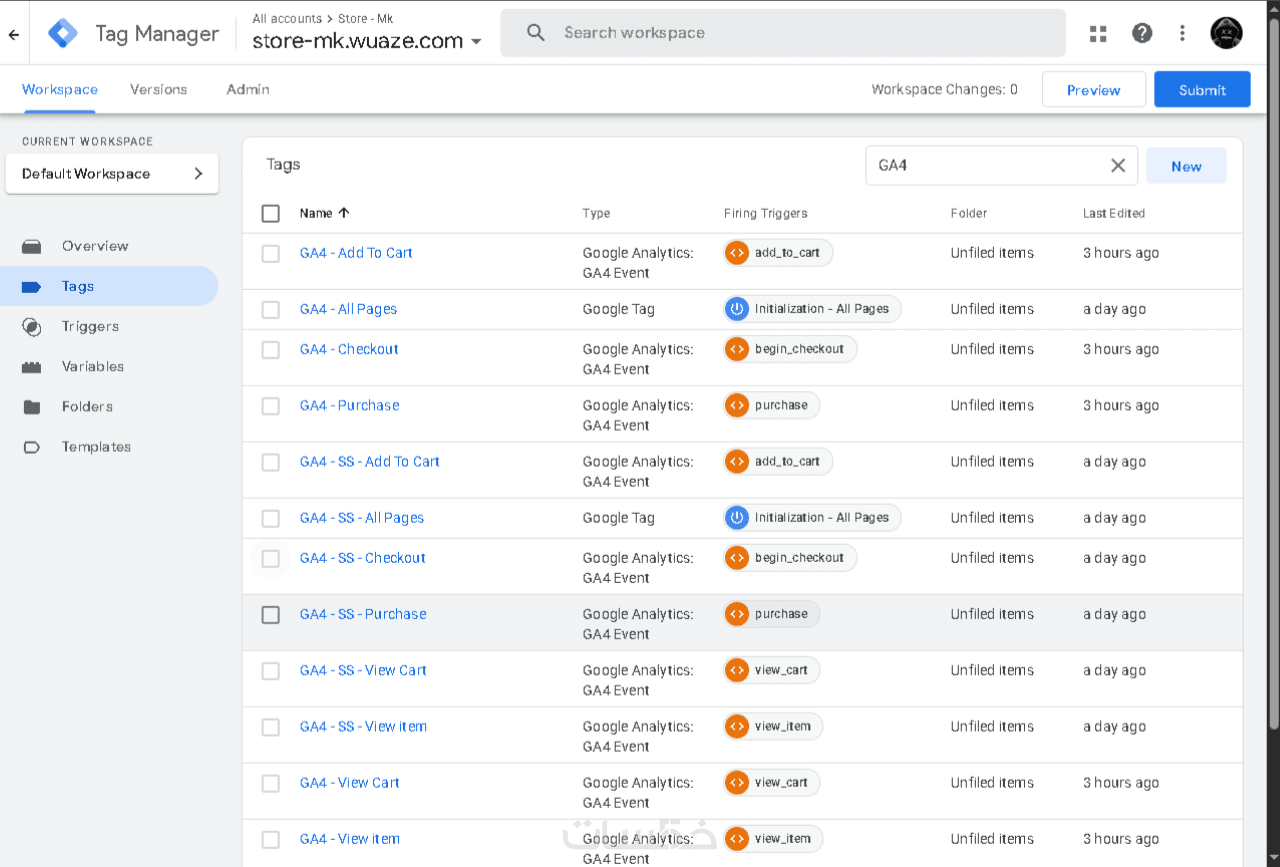Open the three-dot more options menu
Screen dimensions: 1280x867
coord(1182,33)
